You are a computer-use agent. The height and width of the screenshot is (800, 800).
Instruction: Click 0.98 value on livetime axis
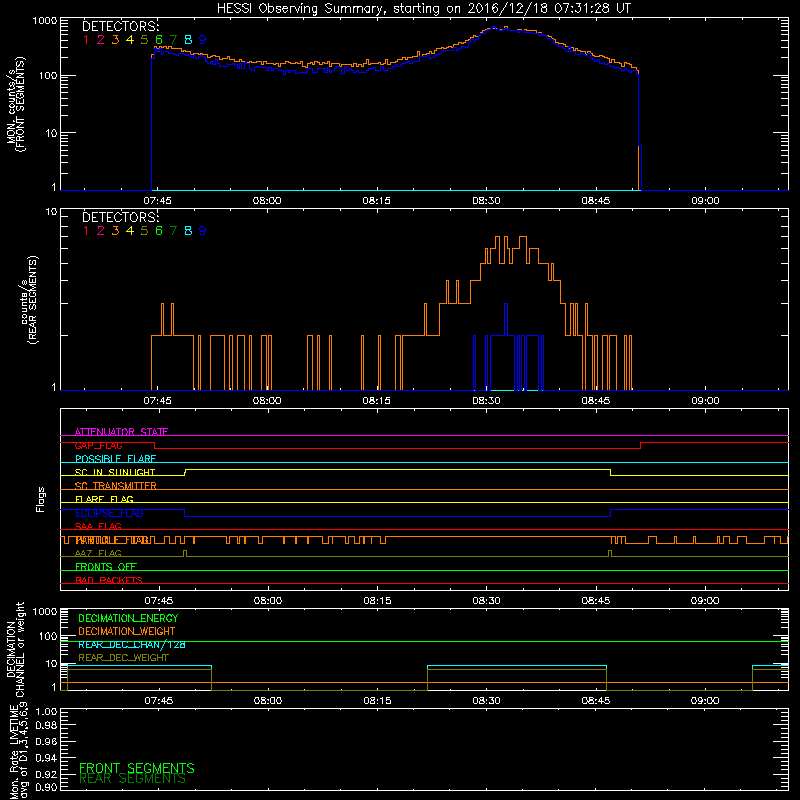click(46, 726)
